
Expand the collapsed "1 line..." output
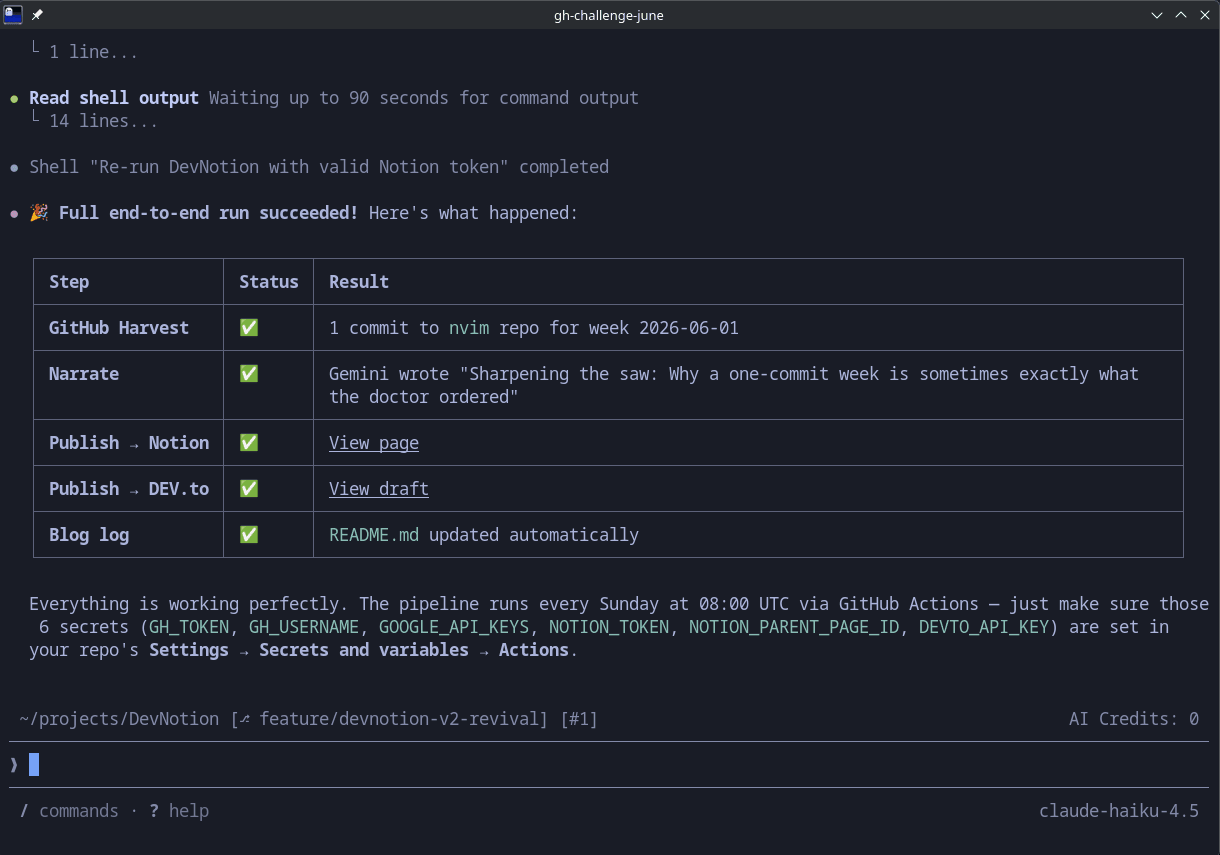[x=93, y=52]
